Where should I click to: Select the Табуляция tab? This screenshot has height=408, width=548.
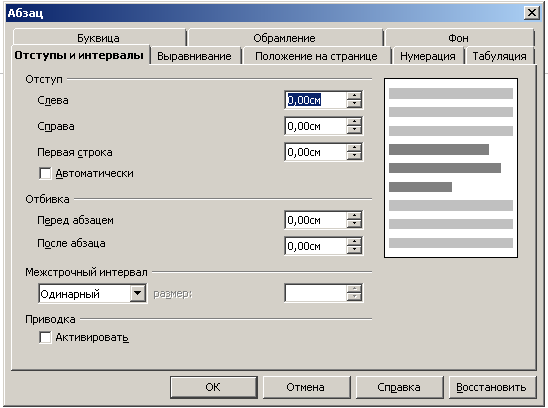[500, 56]
